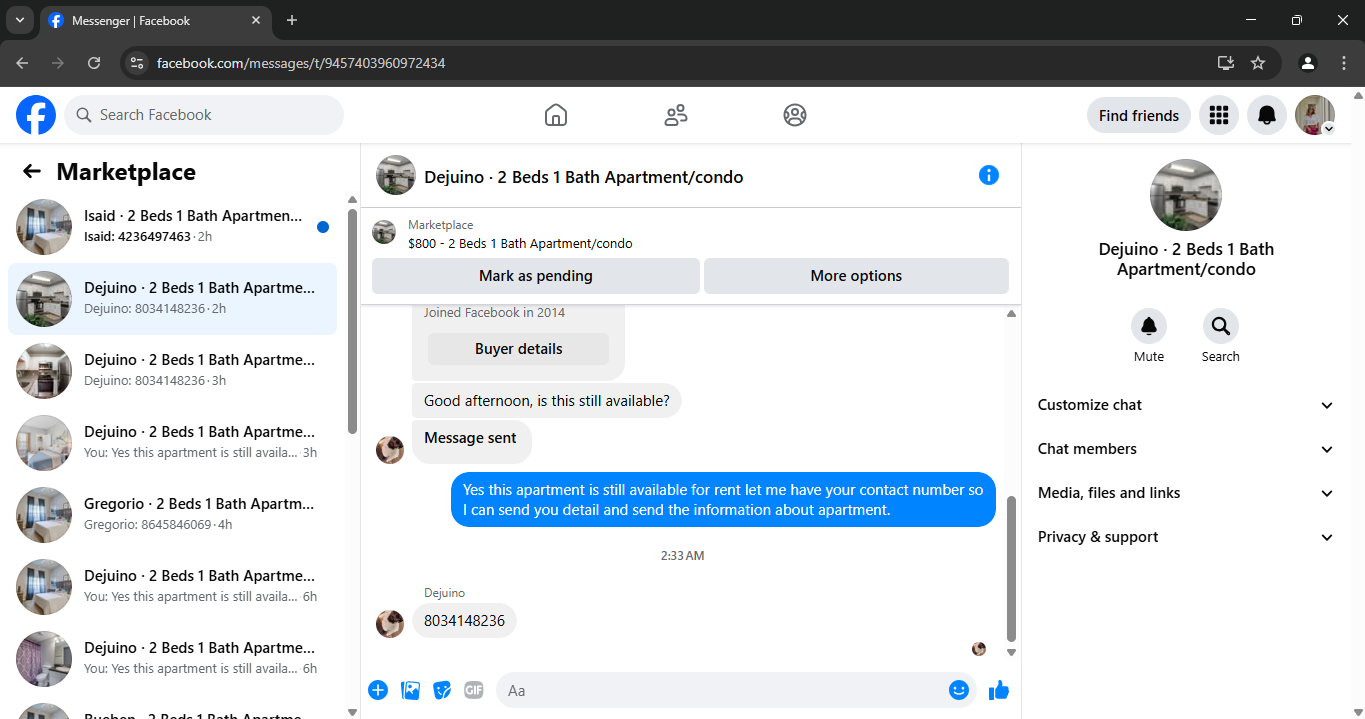The height and width of the screenshot is (719, 1365).
Task: Go back in Chrome history
Action: [22, 63]
